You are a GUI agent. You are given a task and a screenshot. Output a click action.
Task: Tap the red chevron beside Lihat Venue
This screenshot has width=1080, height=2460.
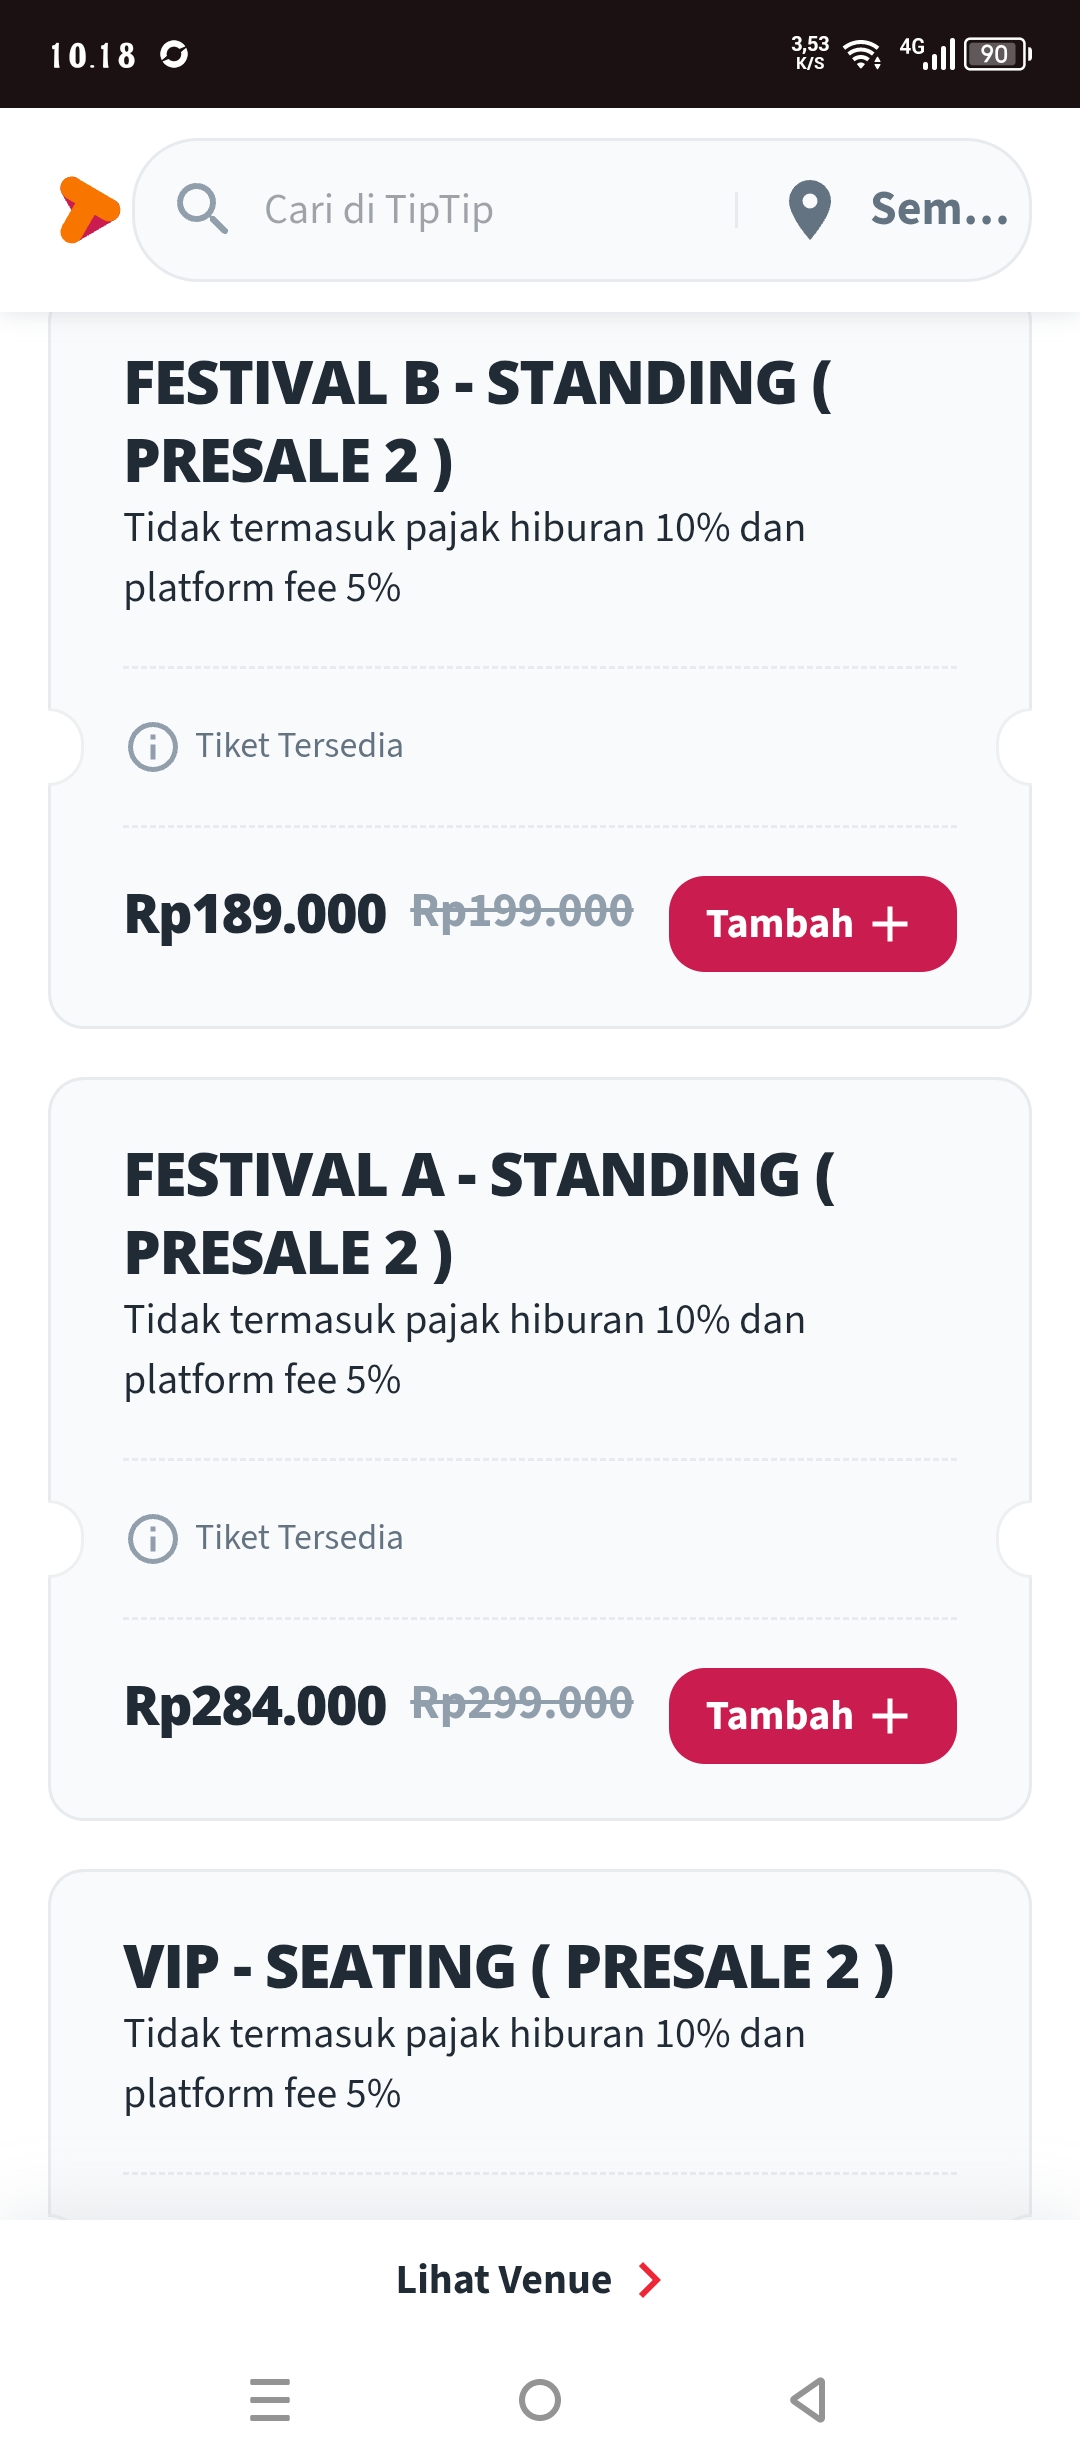(x=650, y=2280)
